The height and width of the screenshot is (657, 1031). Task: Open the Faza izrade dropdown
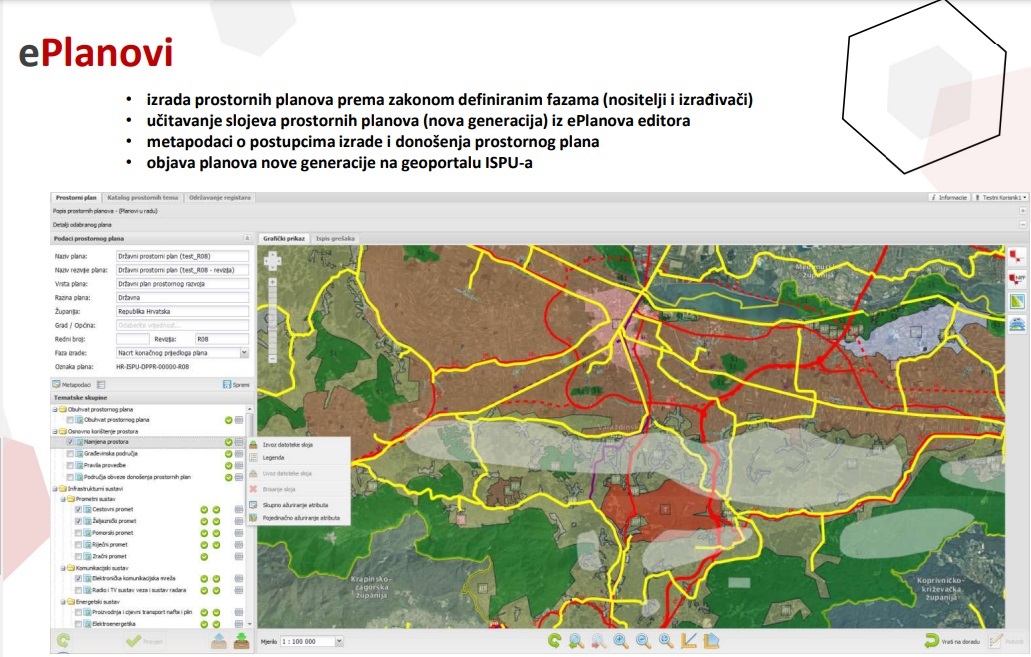click(x=244, y=353)
